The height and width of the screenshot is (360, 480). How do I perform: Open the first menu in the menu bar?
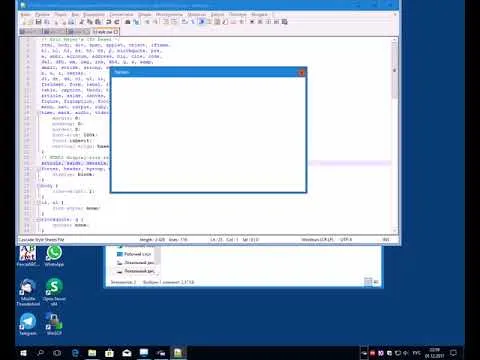point(25,15)
